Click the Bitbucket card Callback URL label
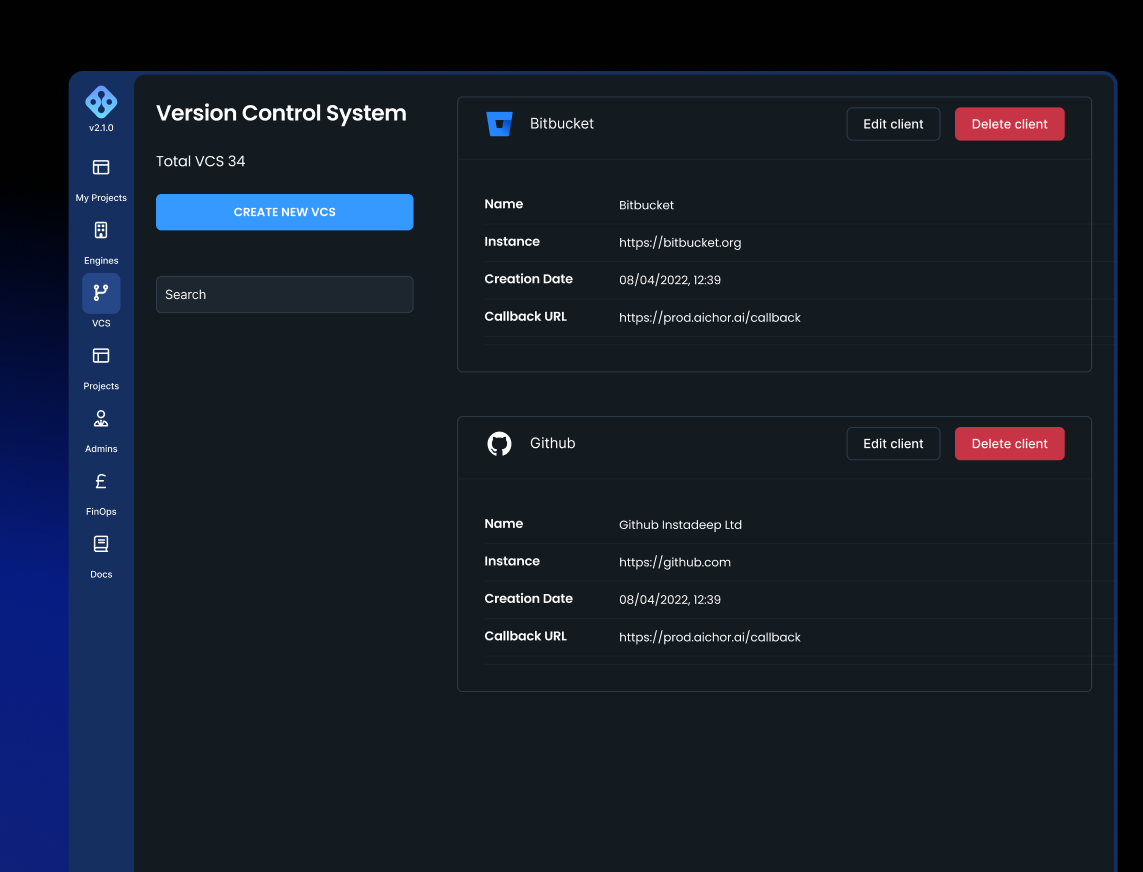The image size is (1143, 872). tap(526, 316)
